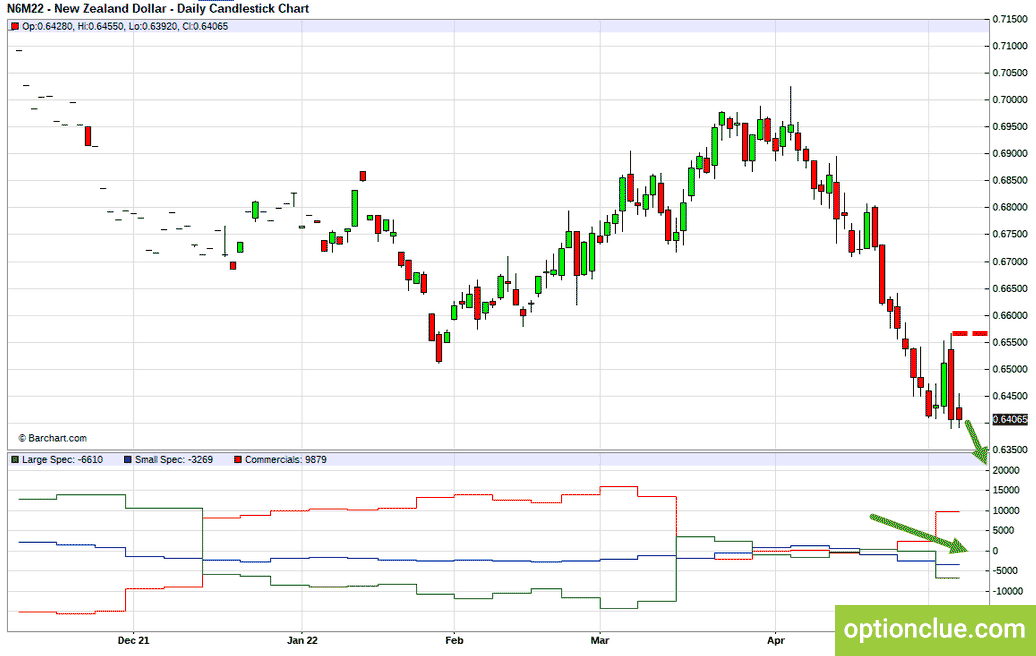Click the 20000 COT axis label

[1006, 470]
